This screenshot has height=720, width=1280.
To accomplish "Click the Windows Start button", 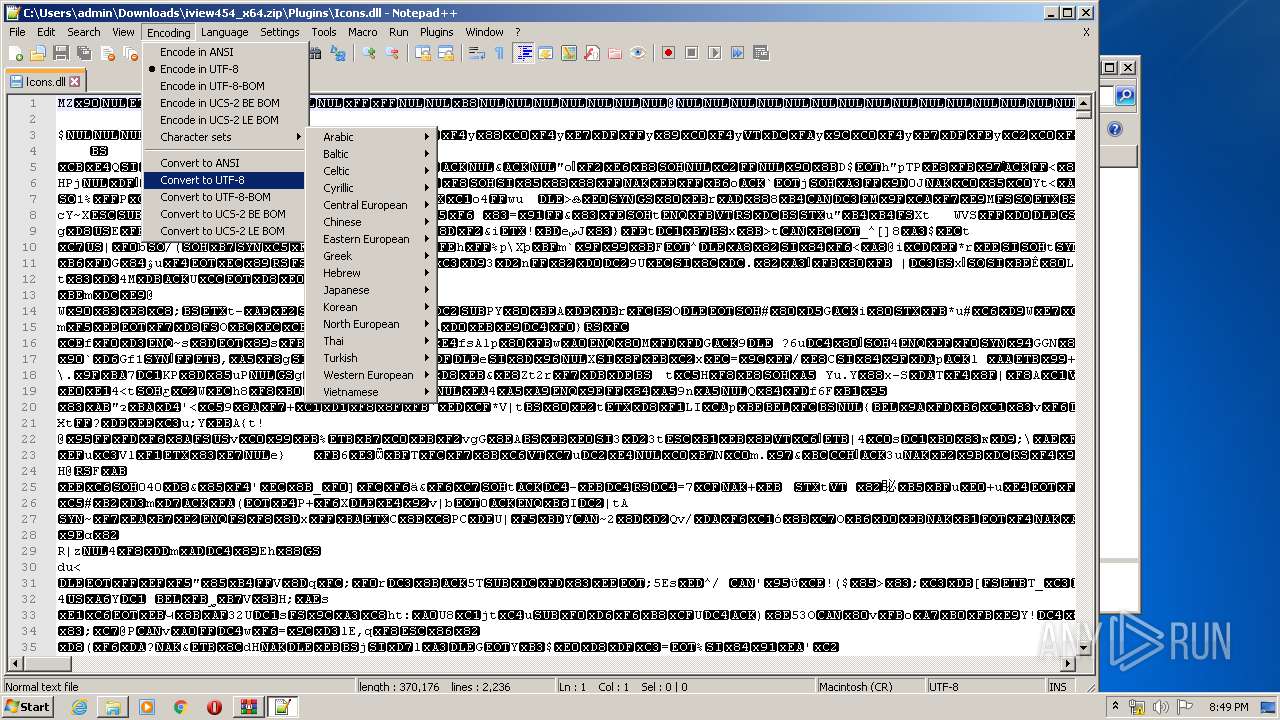I will point(27,707).
